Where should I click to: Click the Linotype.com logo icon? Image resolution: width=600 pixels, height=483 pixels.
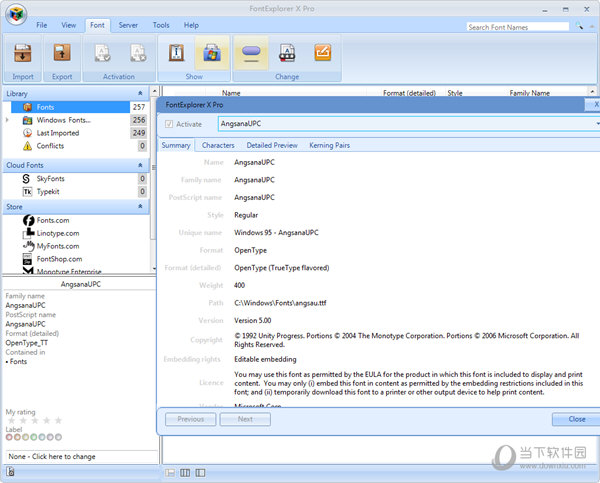point(28,233)
